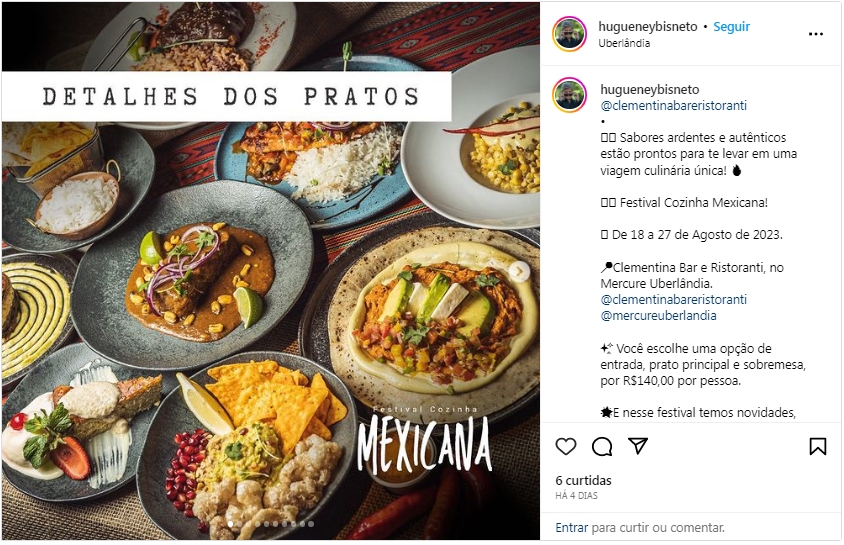844x545 pixels.
Task: Click Entrar to log in
Action: pos(572,528)
